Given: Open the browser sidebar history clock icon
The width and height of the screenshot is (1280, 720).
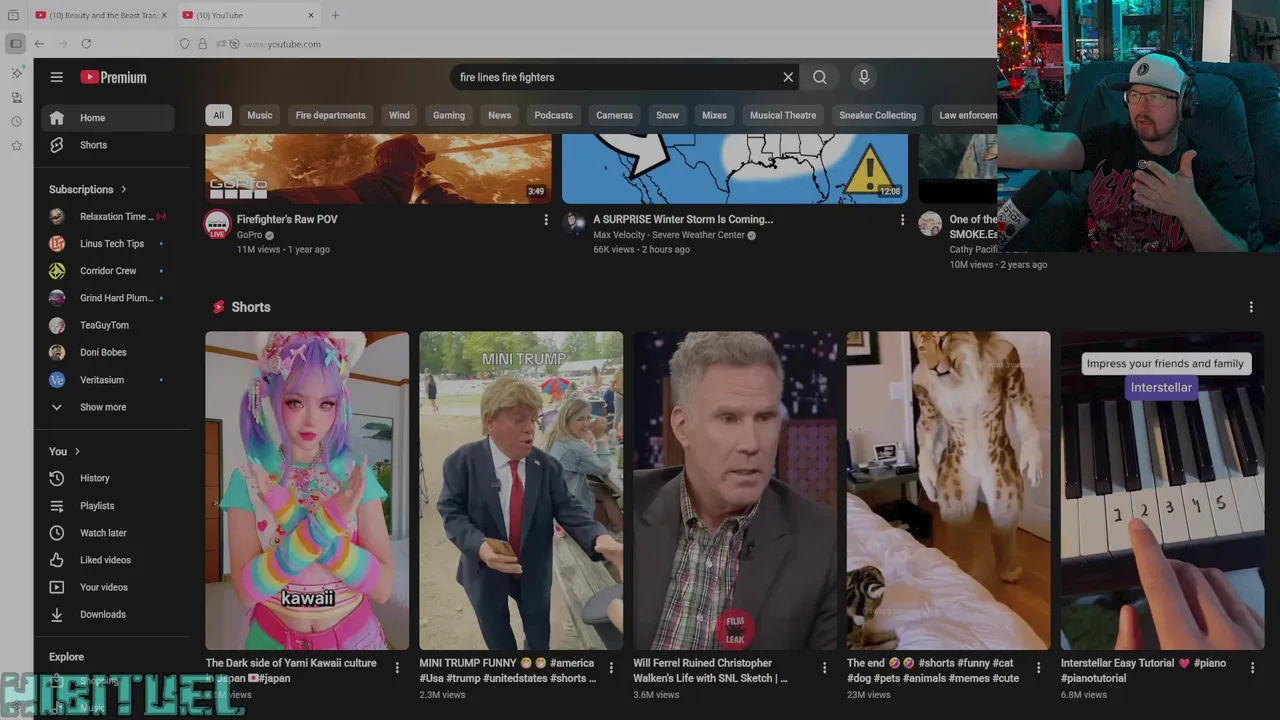Looking at the screenshot, I should (16, 122).
